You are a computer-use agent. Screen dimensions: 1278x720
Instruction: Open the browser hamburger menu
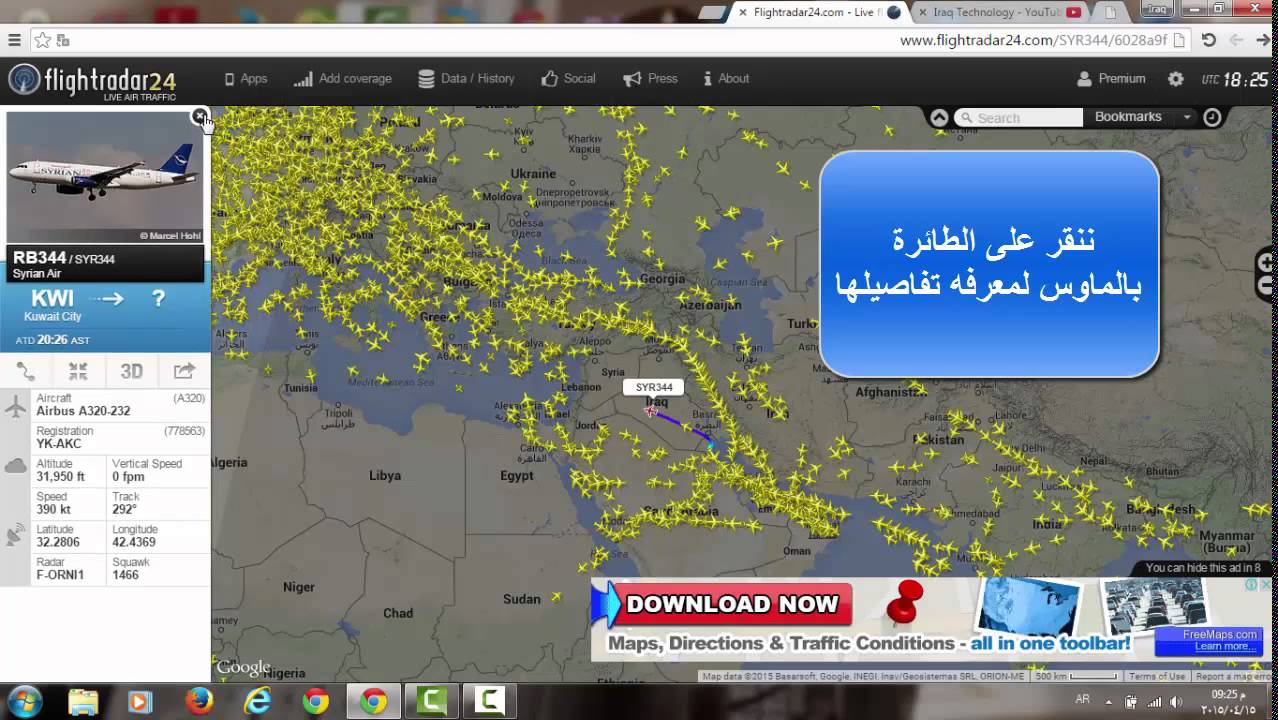point(14,40)
